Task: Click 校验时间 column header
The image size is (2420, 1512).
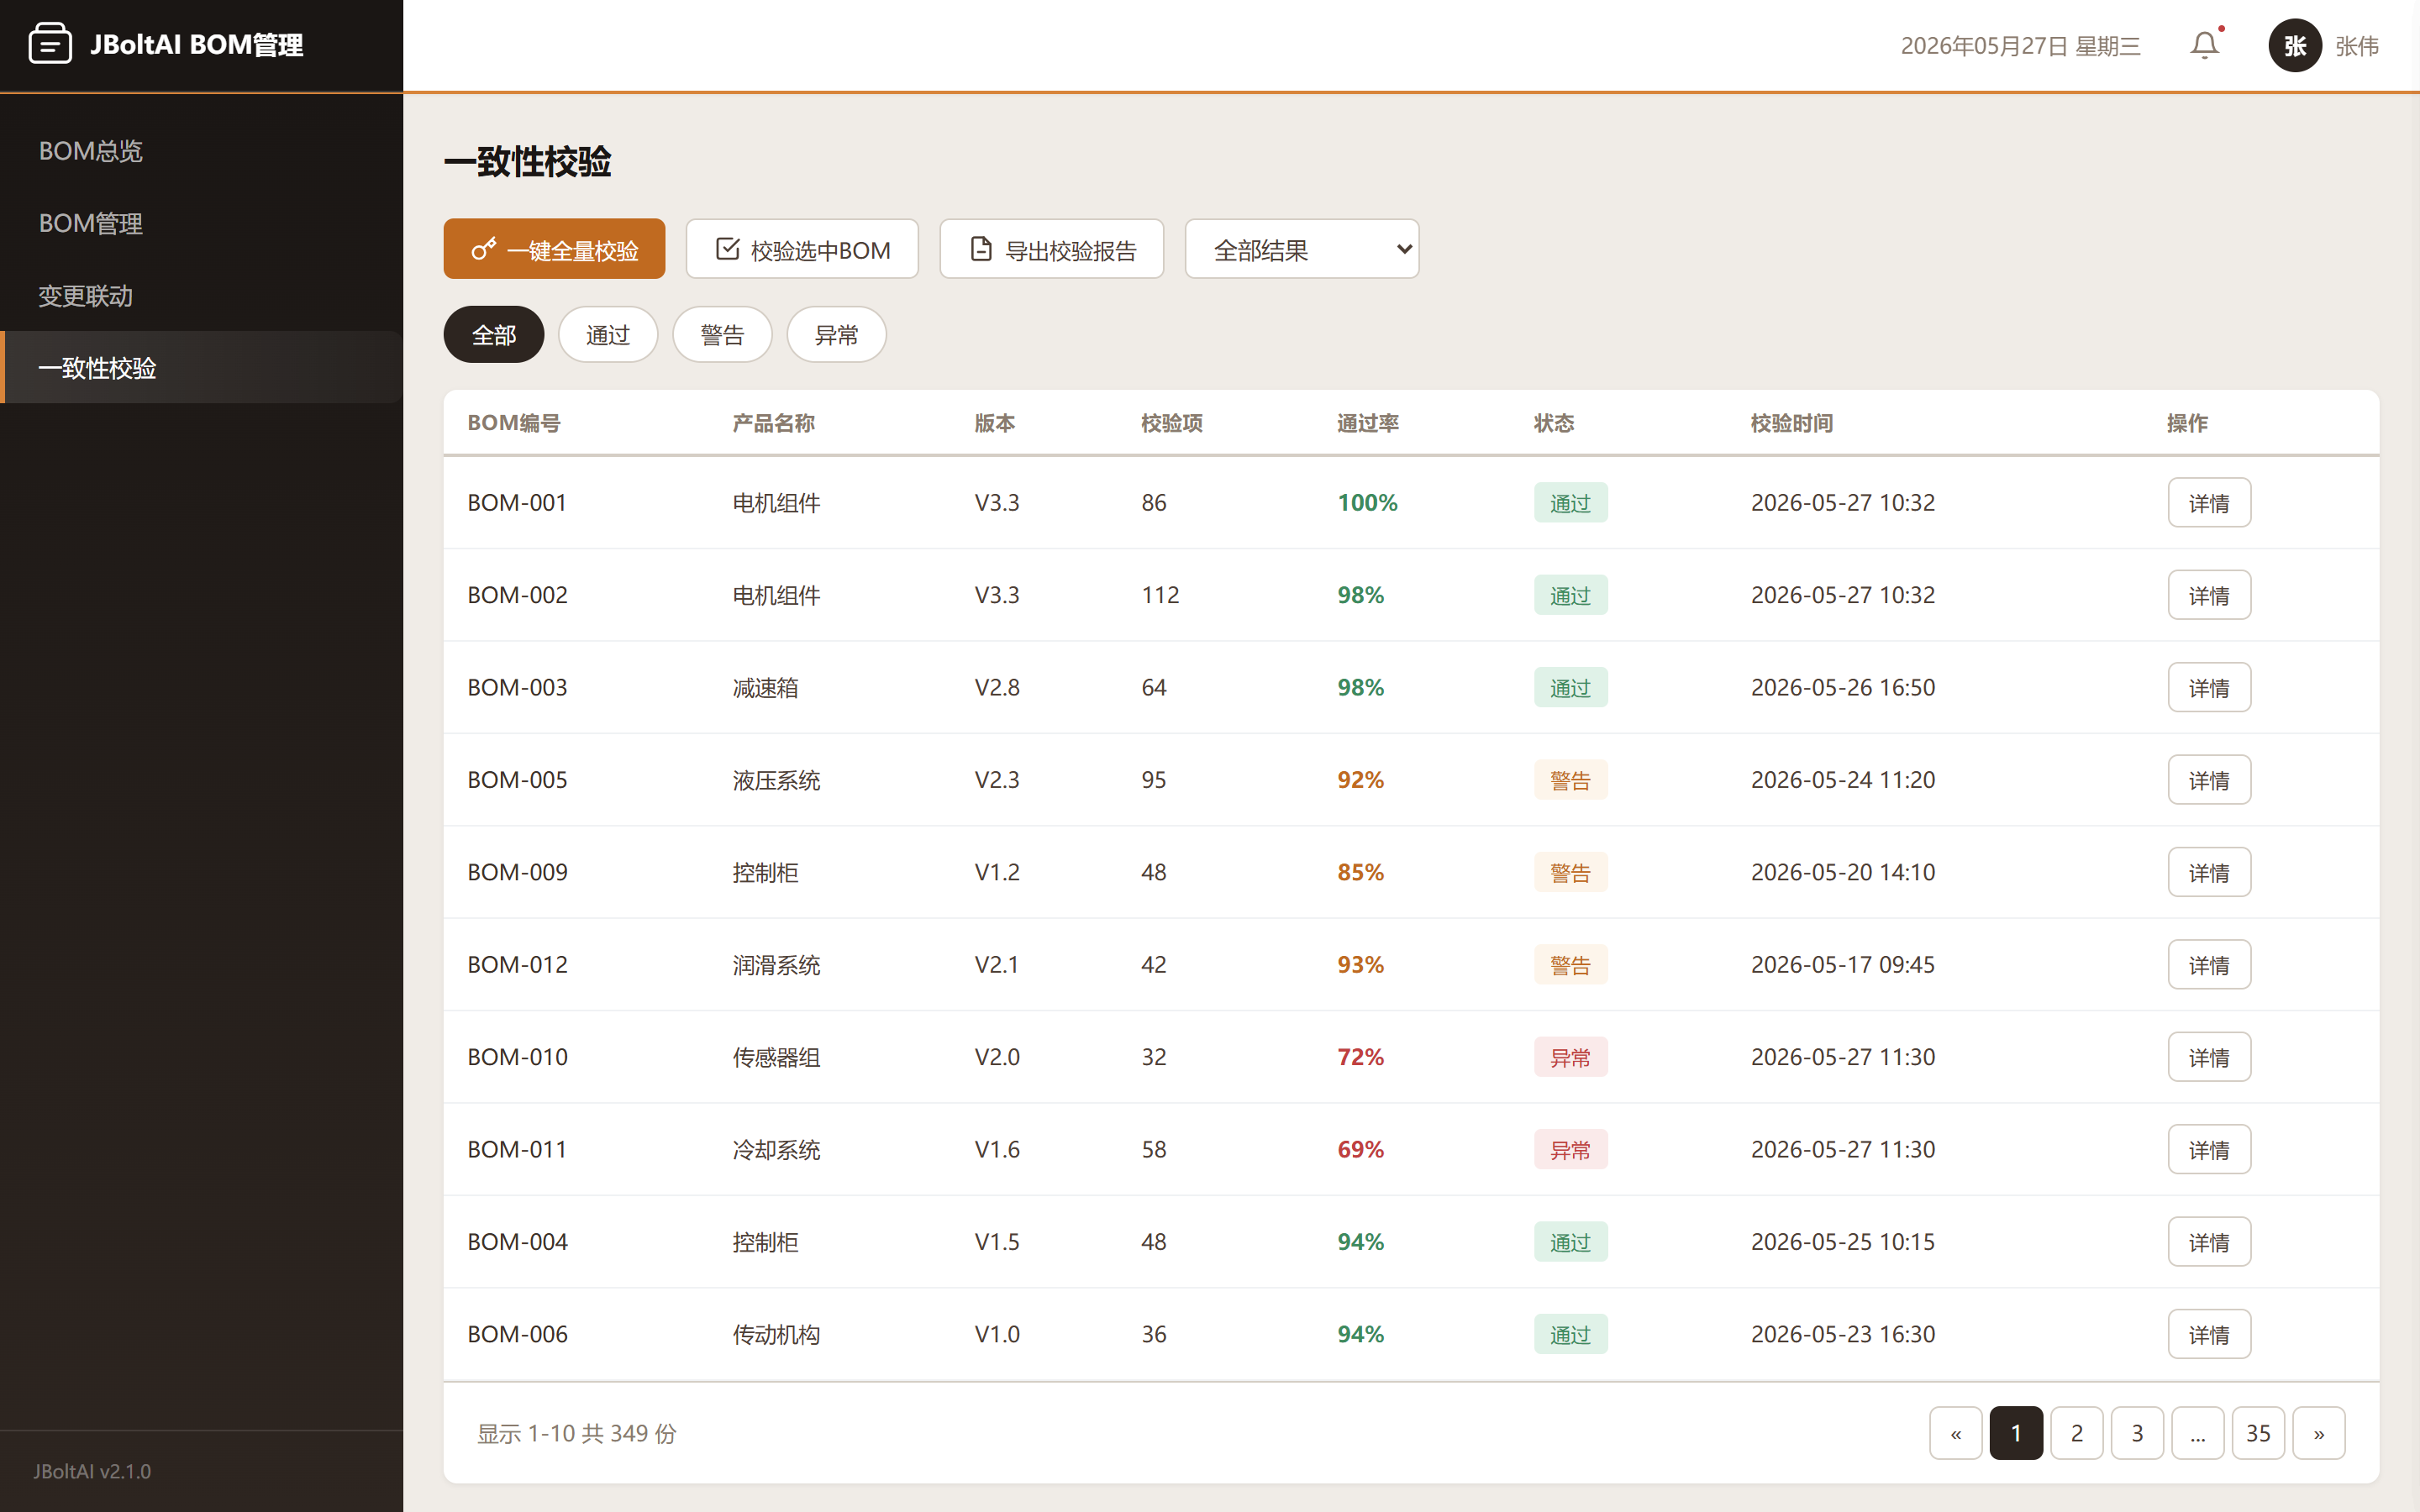Action: 1792,423
